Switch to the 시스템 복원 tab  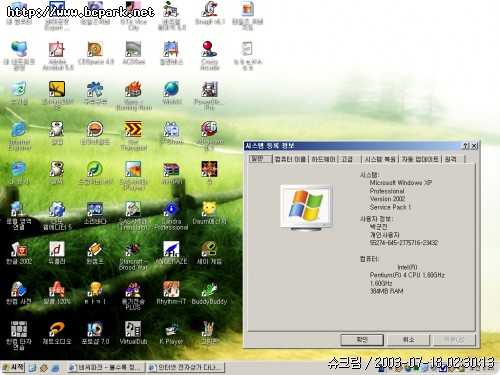click(380, 159)
